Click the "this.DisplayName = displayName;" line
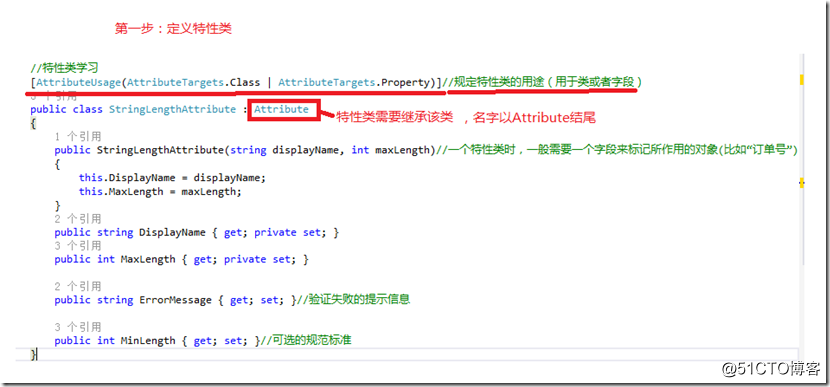The height and width of the screenshot is (387, 830). coord(172,177)
